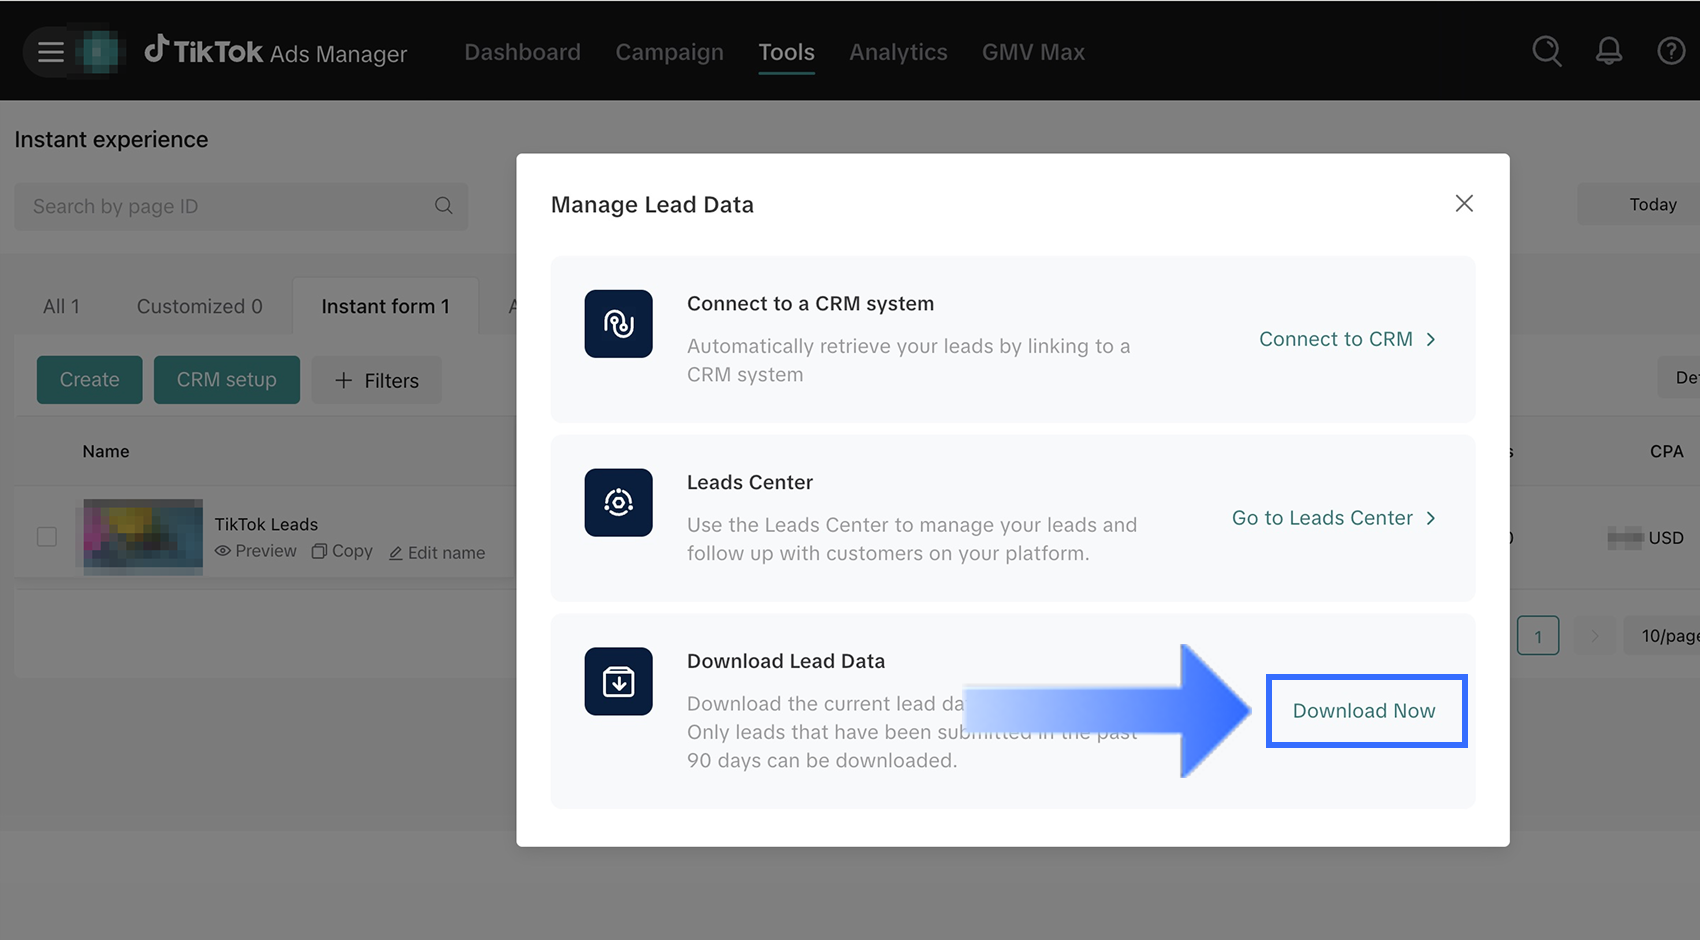
Task: Open the Tools menu
Action: (x=786, y=52)
